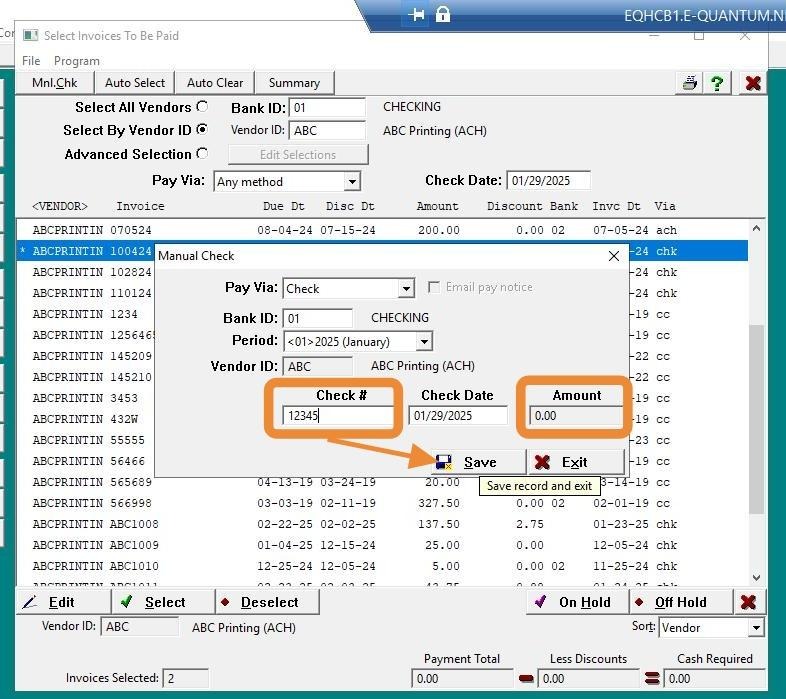Click the <VENDOR> column header
The width and height of the screenshot is (786, 699).
tap(60, 206)
